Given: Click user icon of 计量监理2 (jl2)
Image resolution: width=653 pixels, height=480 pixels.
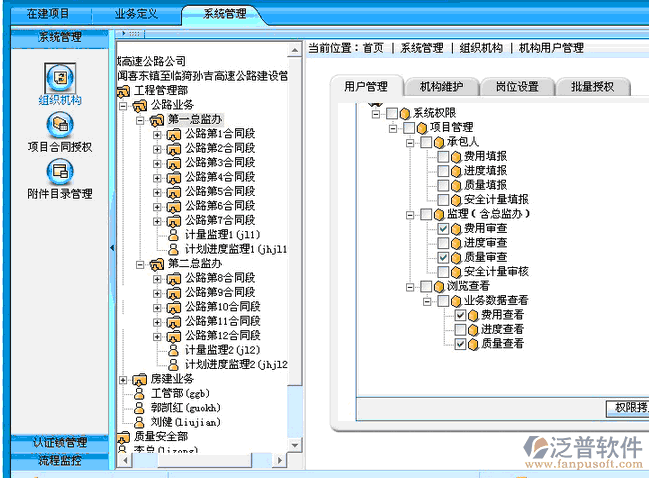Looking at the screenshot, I should (x=174, y=351).
